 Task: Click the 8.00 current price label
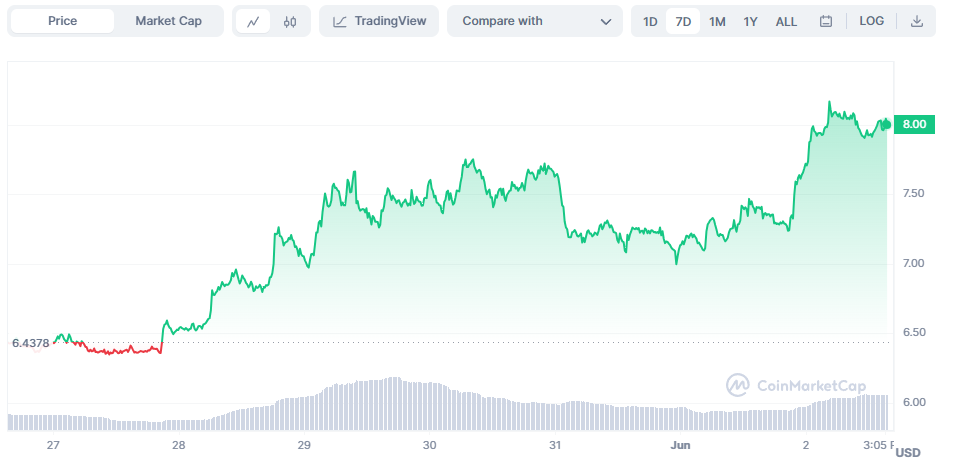pos(914,124)
